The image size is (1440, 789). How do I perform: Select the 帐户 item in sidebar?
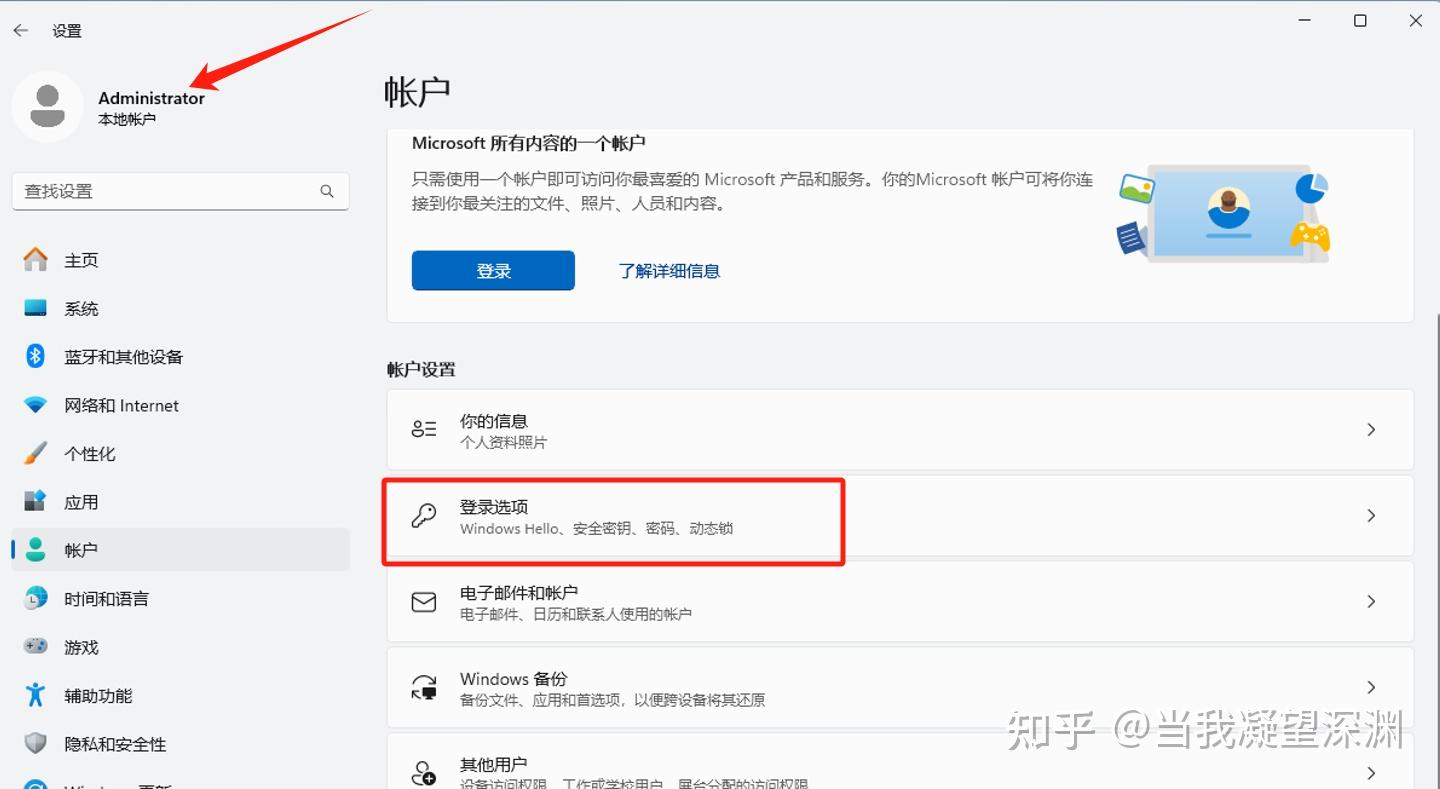click(x=34, y=549)
